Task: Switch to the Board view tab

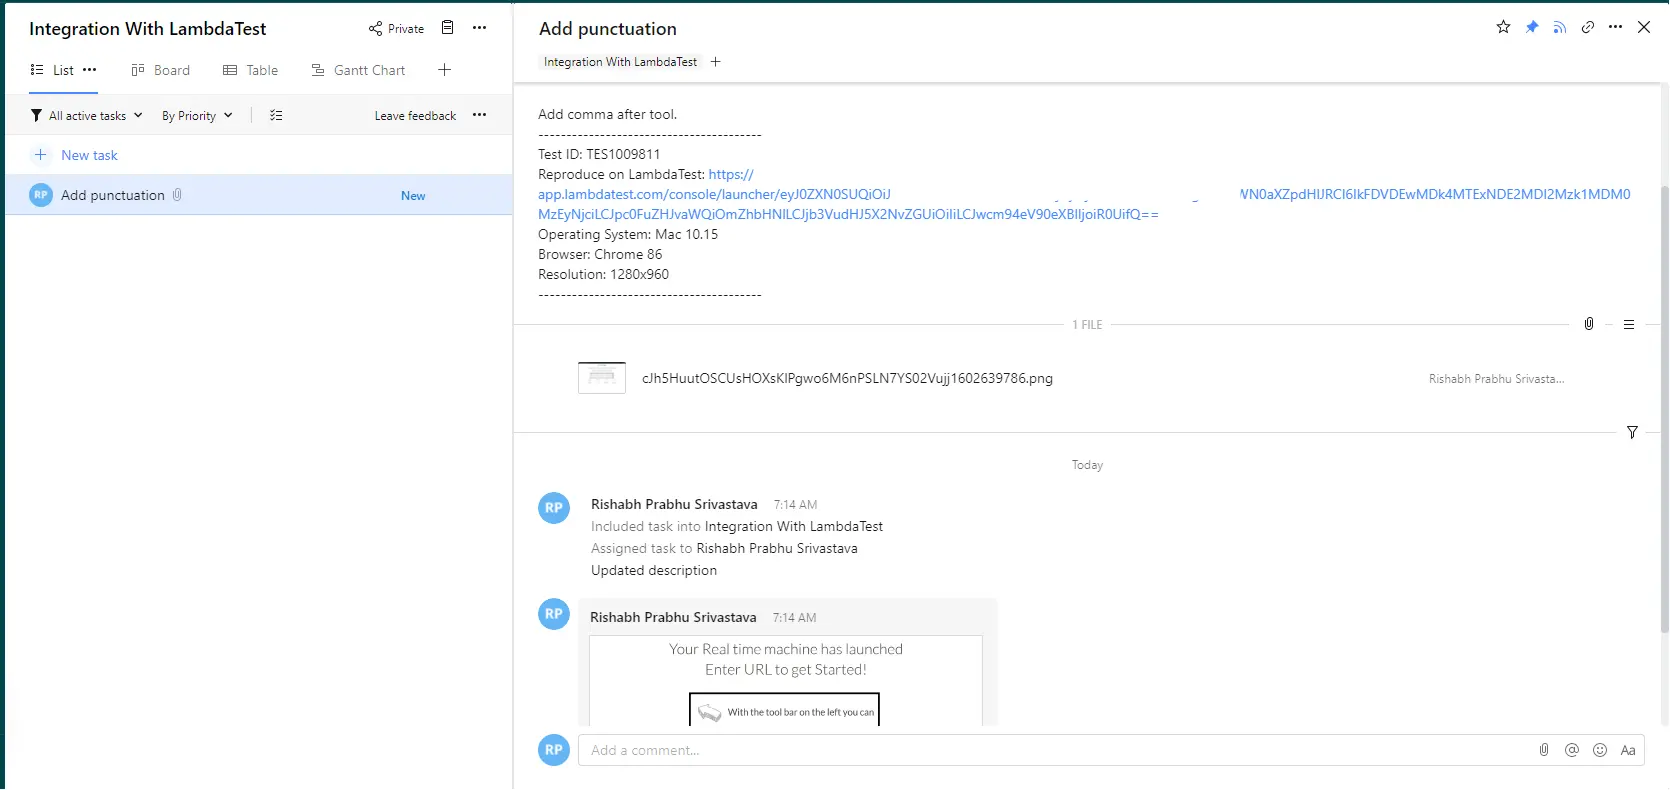Action: [161, 70]
